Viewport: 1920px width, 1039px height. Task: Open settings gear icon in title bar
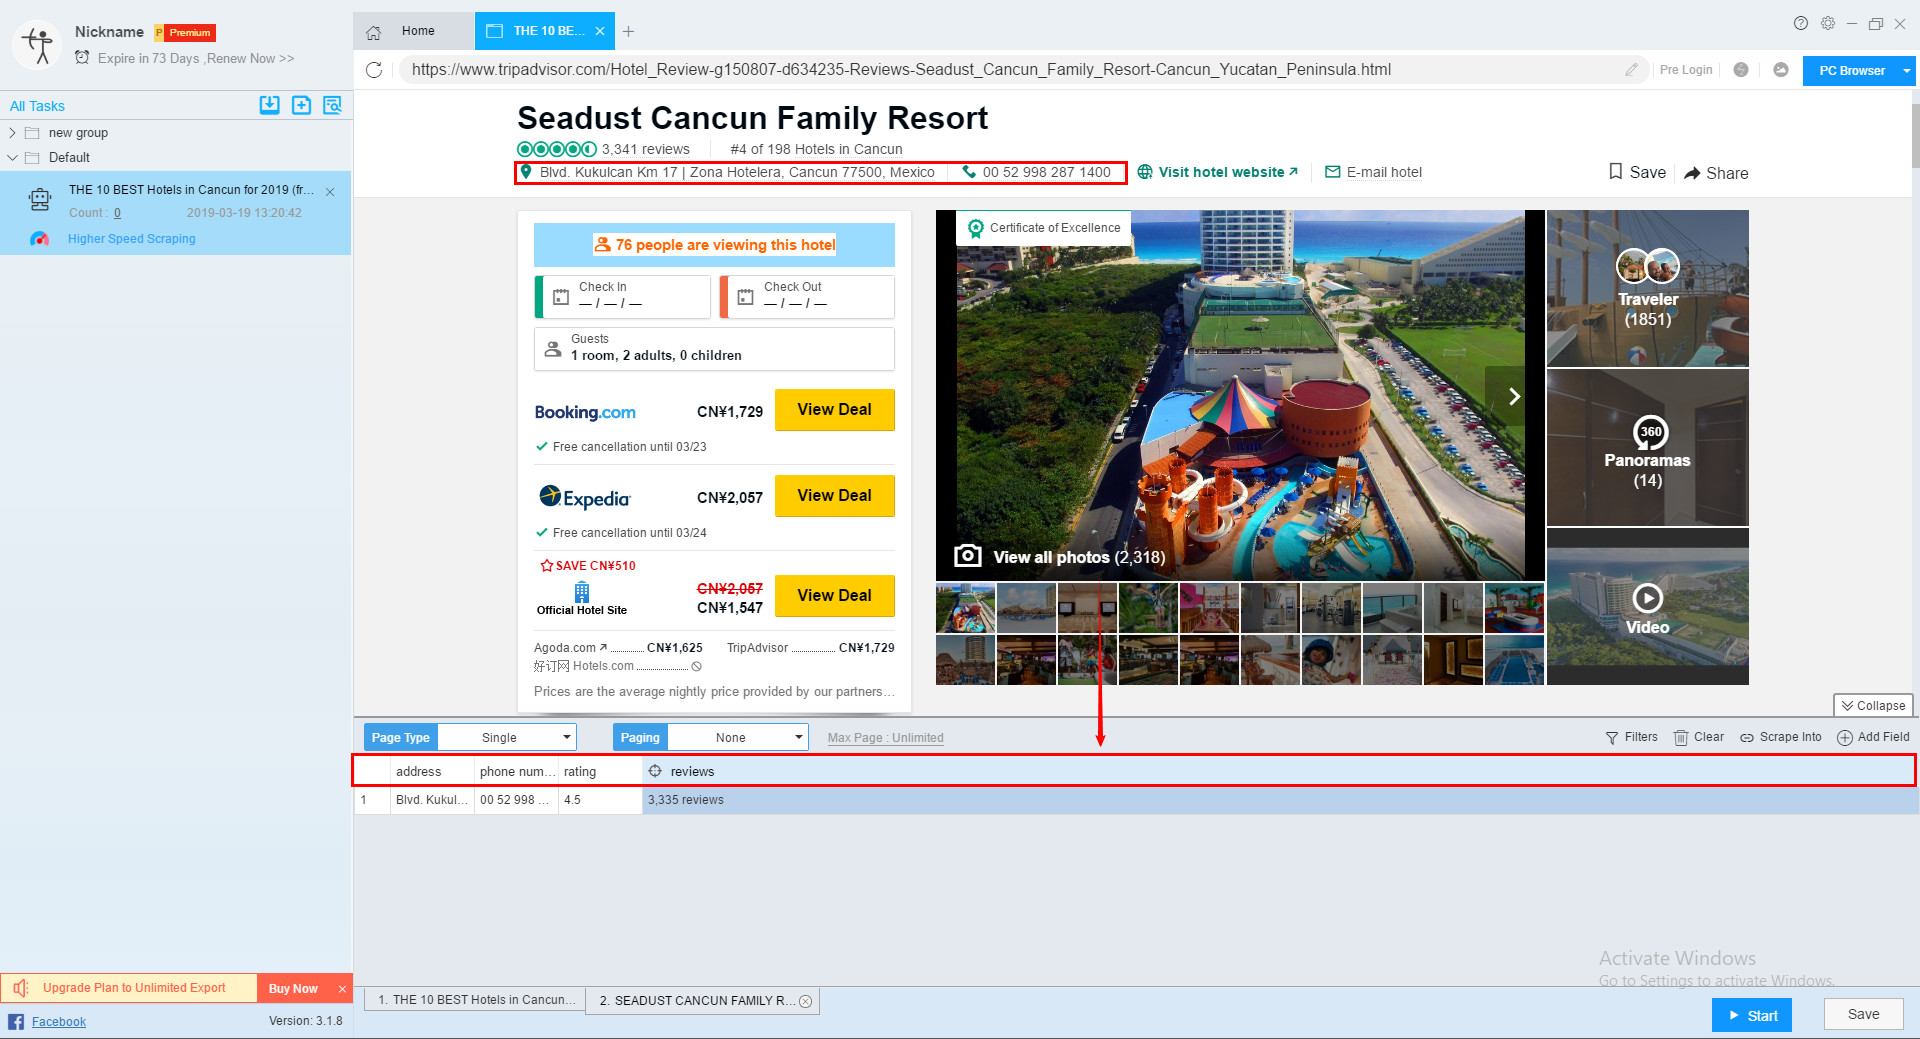coord(1828,23)
